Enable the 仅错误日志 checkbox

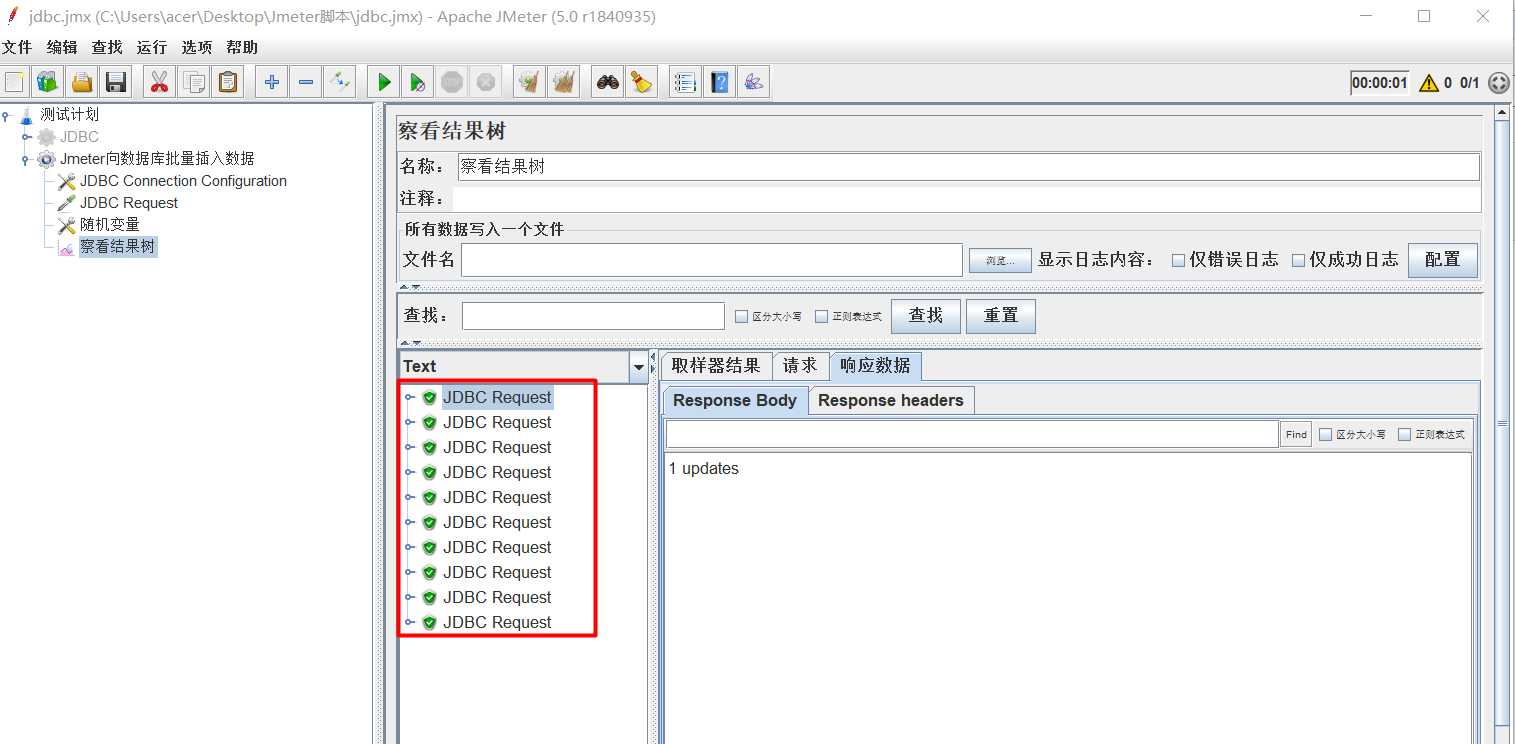1178,260
